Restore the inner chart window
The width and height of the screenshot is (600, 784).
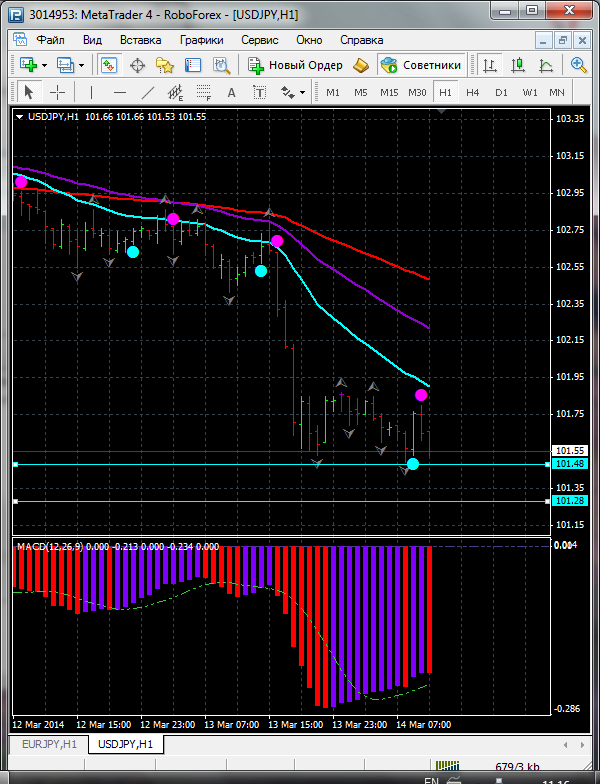[563, 40]
